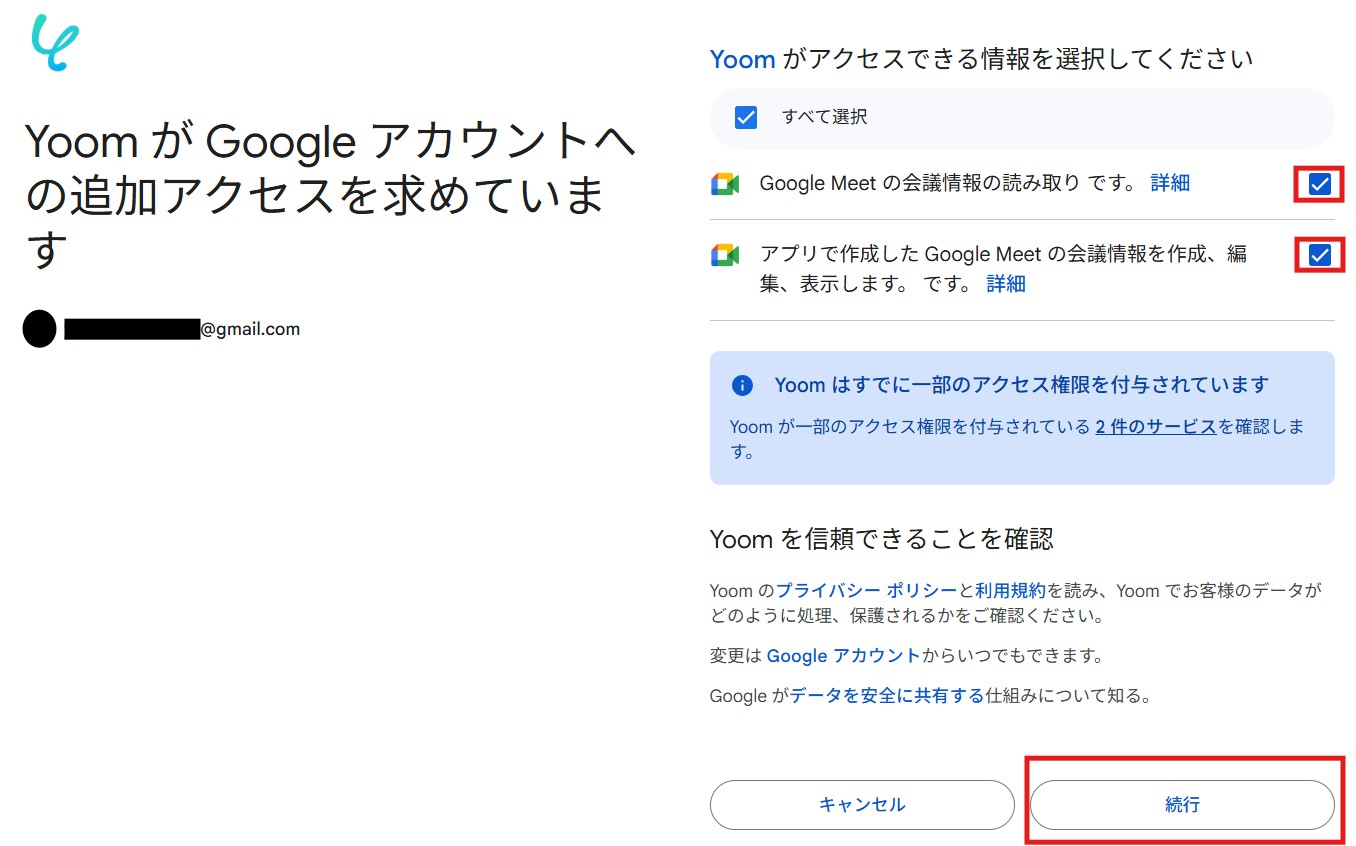Uncheck the 会議情報を作成、編集、表示 checkbox
The height and width of the screenshot is (846, 1356).
tap(1320, 255)
